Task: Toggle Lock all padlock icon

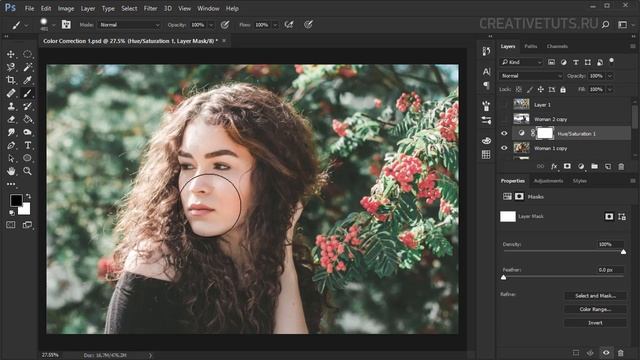Action: tap(563, 89)
